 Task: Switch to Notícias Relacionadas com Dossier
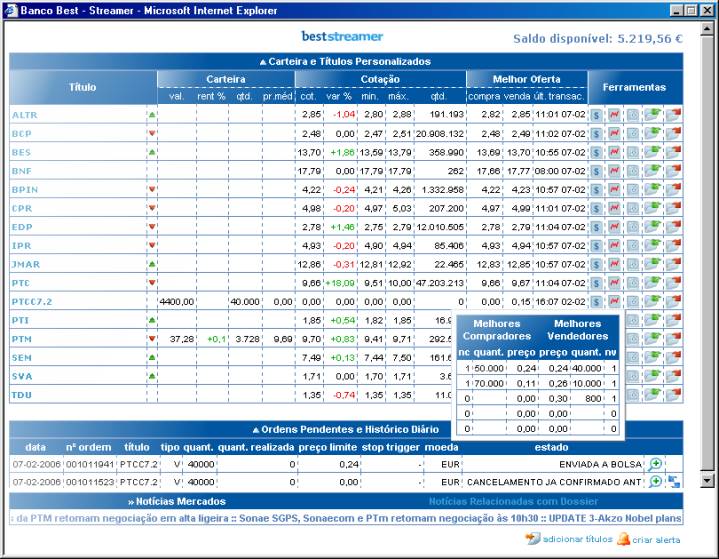point(514,502)
